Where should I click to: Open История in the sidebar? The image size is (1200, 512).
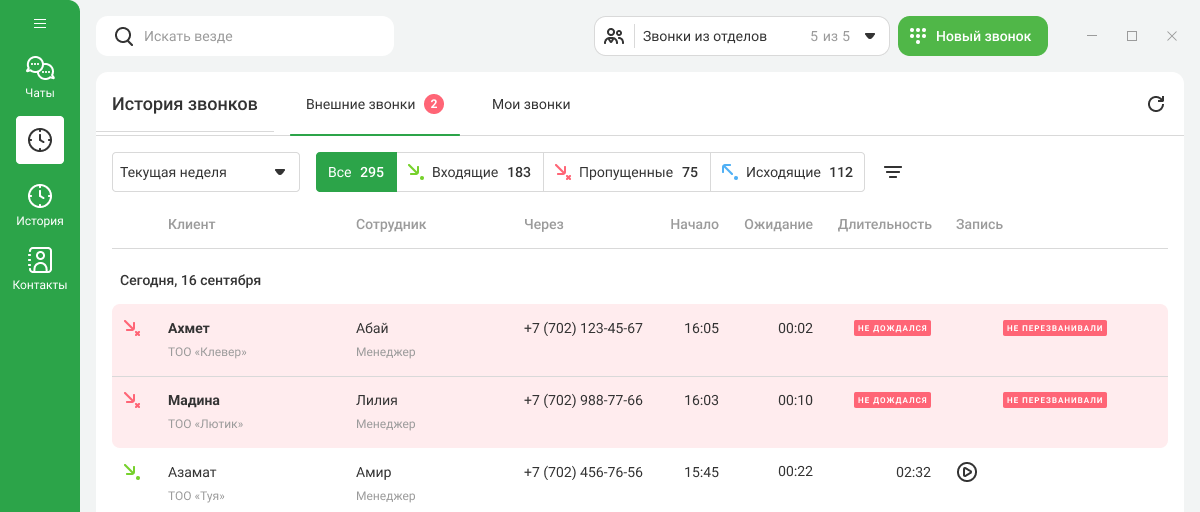coord(40,205)
